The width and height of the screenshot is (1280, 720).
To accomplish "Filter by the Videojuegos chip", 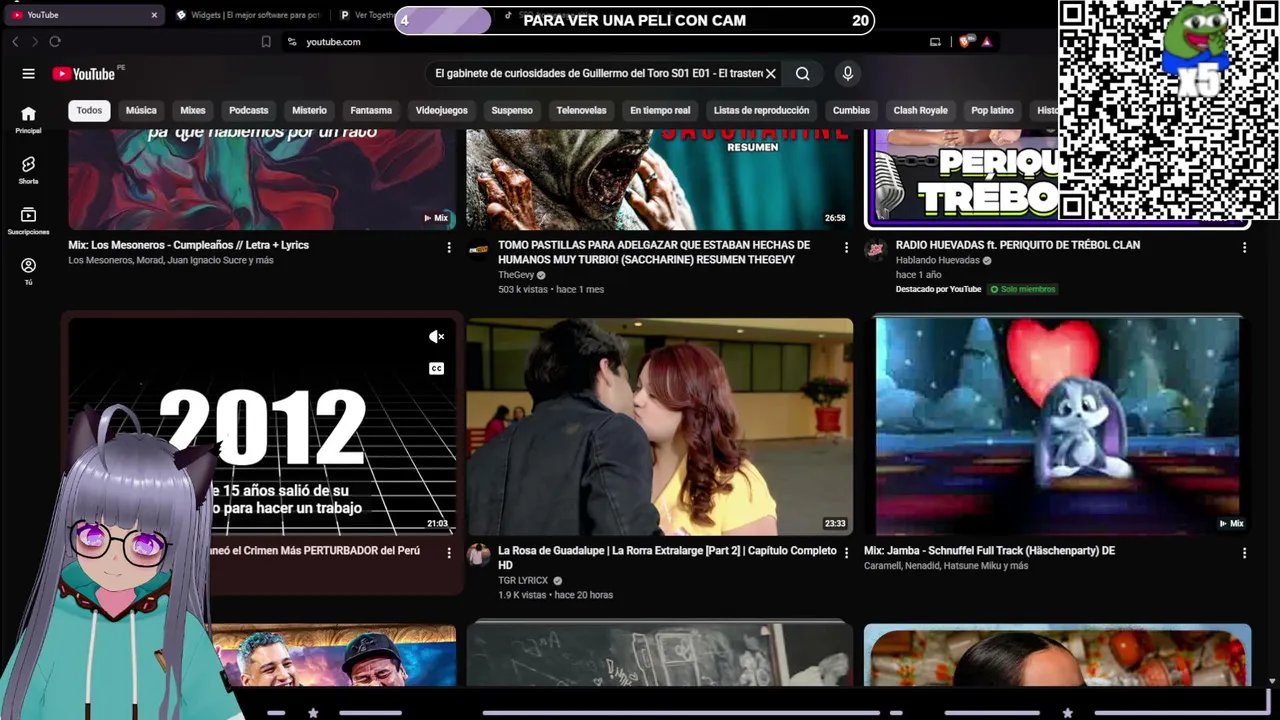I will (x=441, y=110).
